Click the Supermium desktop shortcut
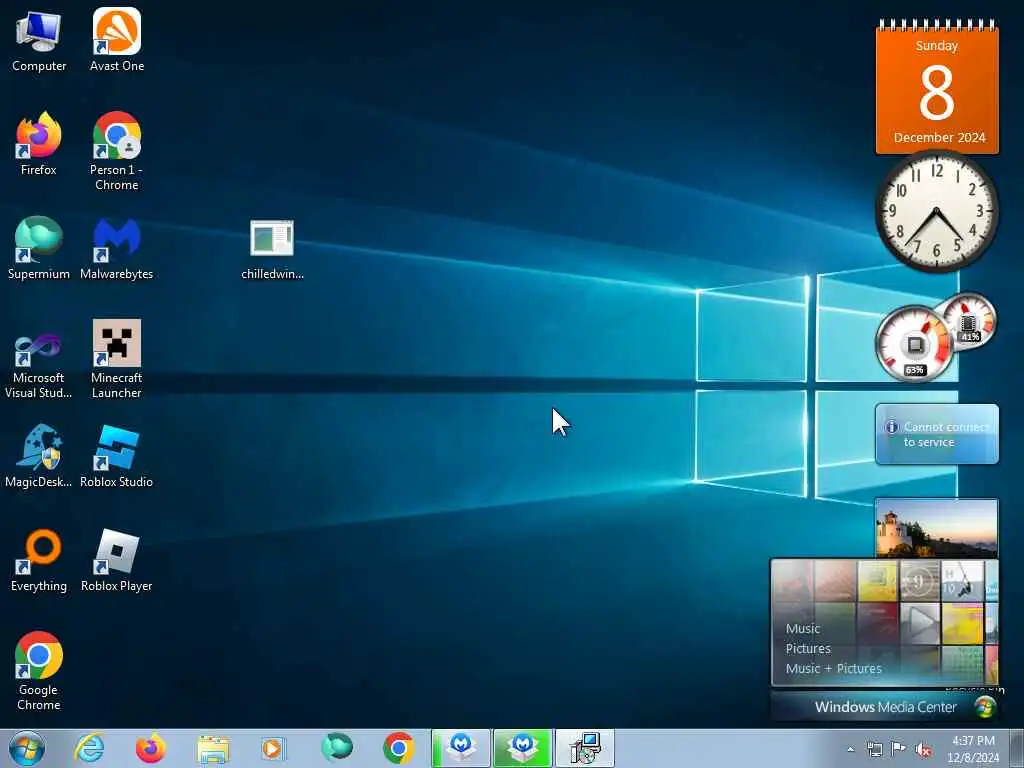This screenshot has height=768, width=1024. point(39,248)
